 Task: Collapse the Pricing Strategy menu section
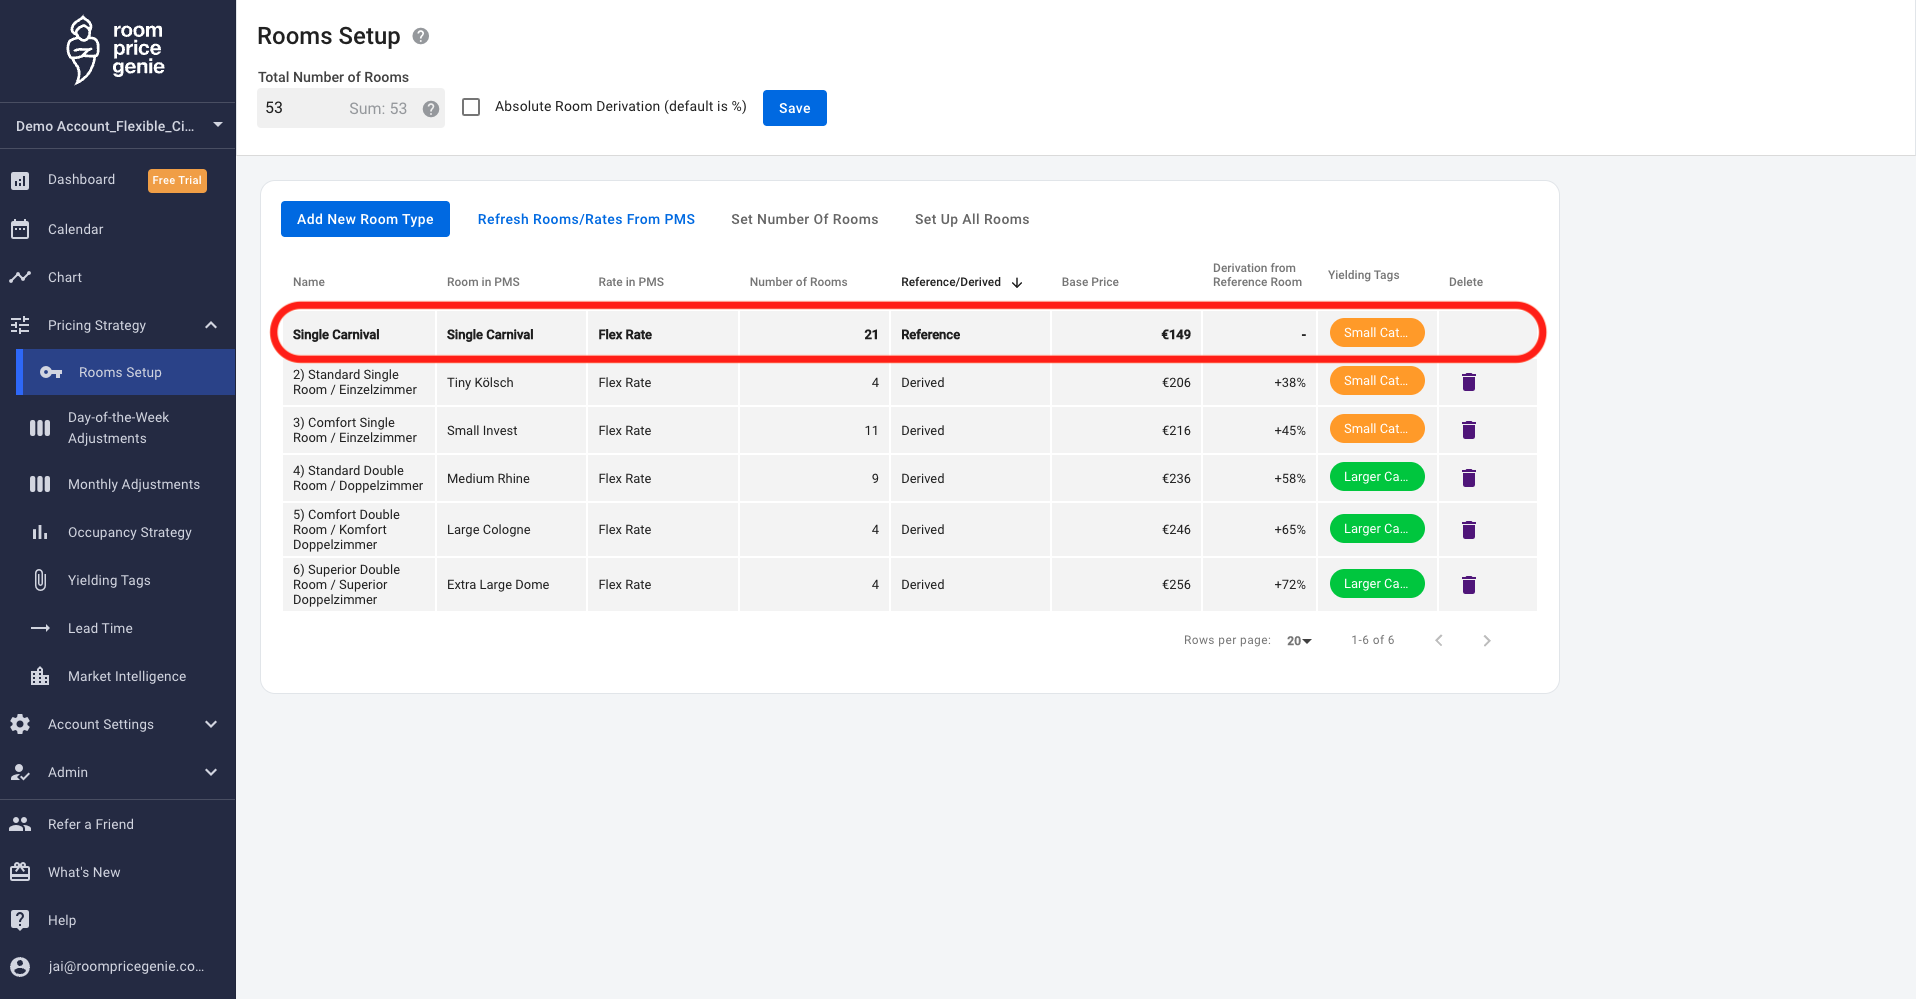pos(211,325)
